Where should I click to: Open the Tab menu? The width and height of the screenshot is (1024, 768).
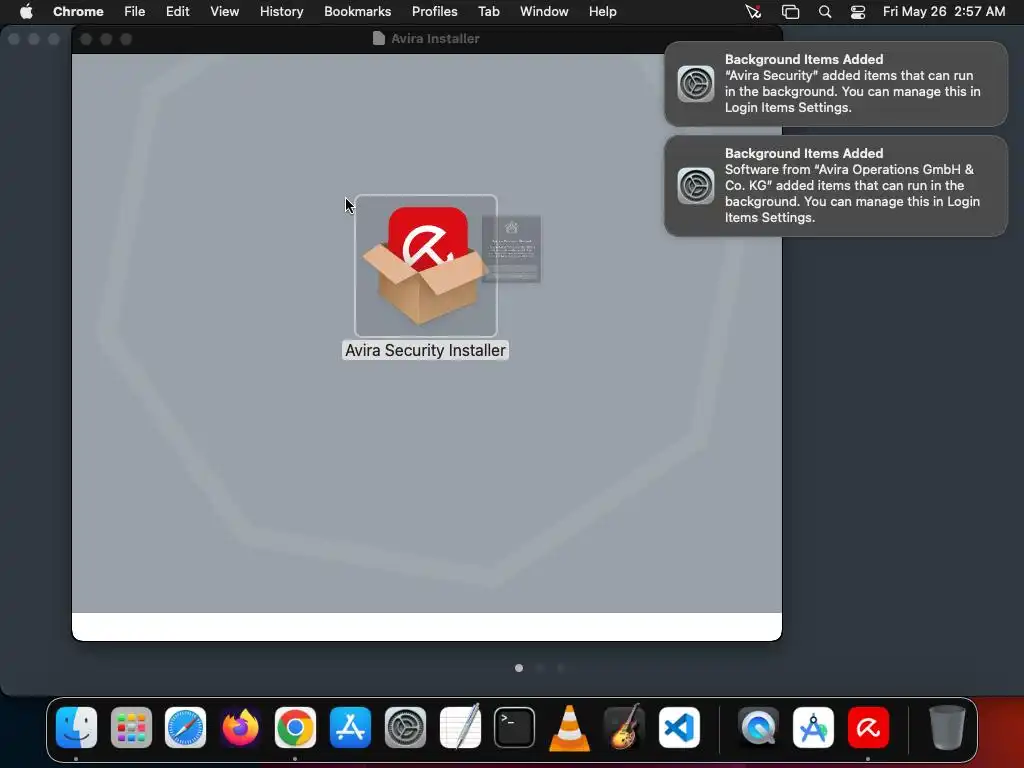click(488, 12)
